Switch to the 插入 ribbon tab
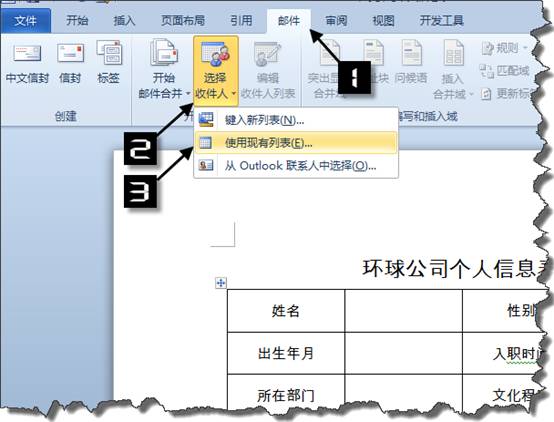 pyautogui.click(x=124, y=20)
